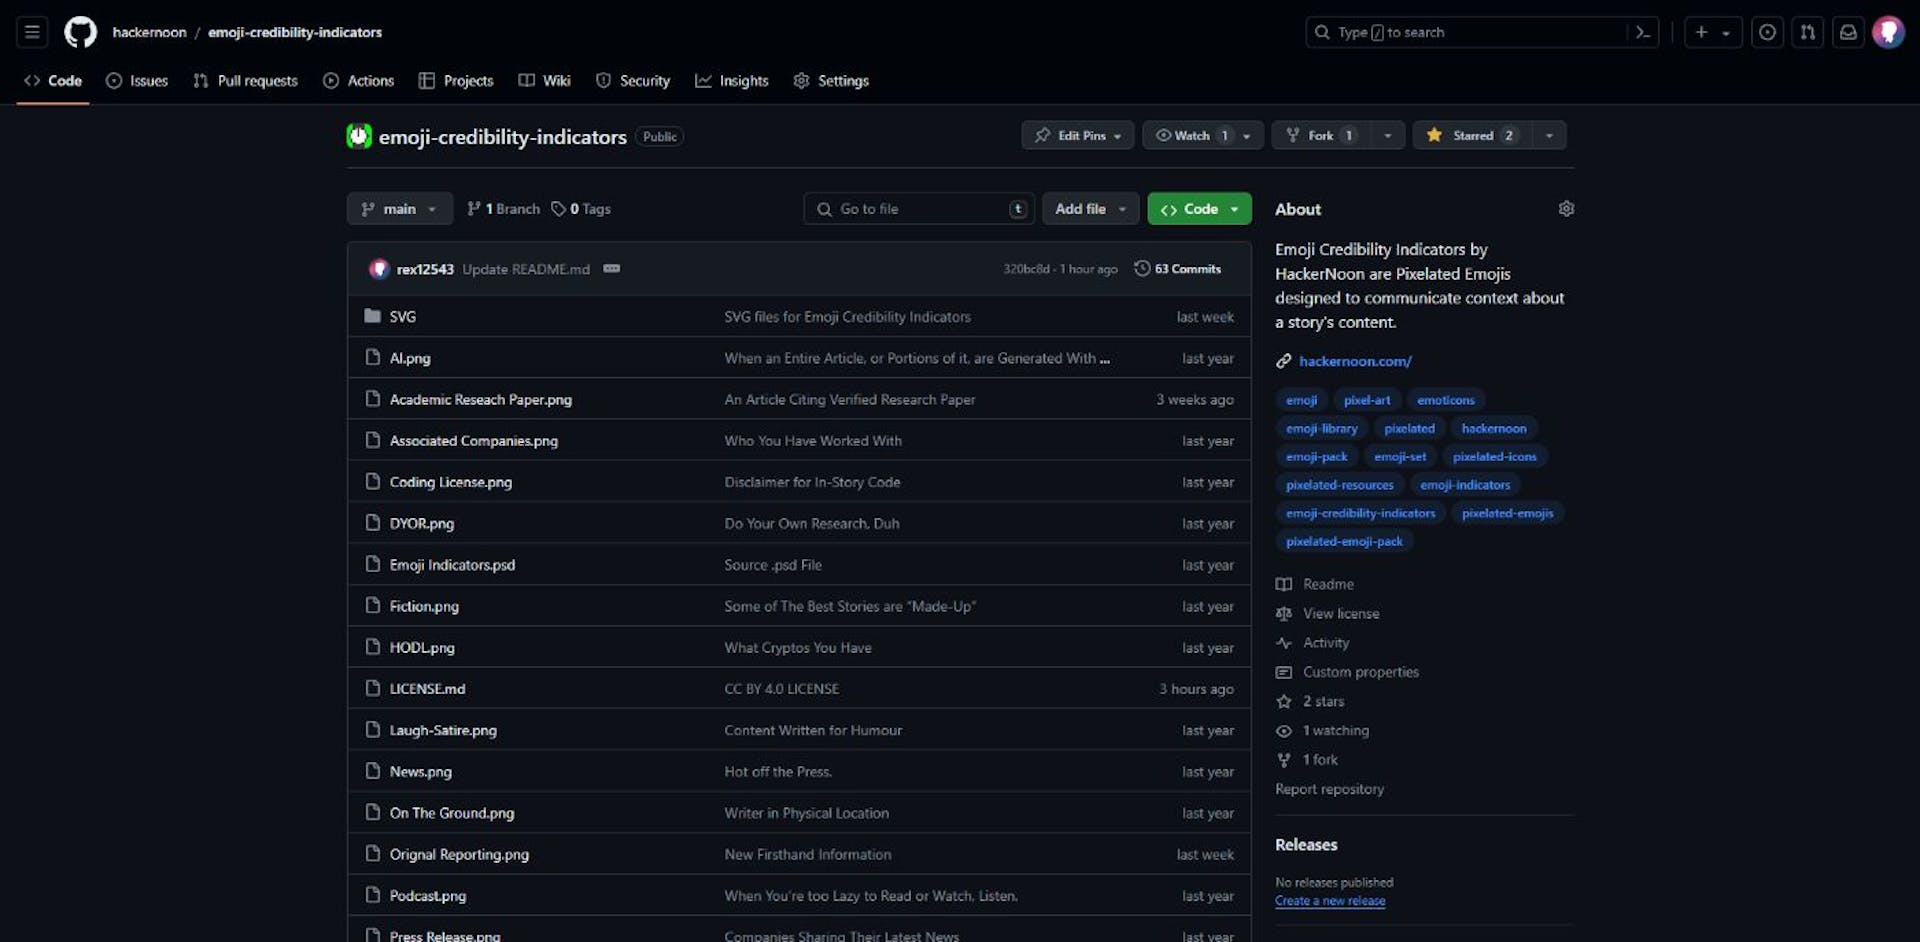
Task: Follow the hackernoon.com link
Action: [1354, 361]
